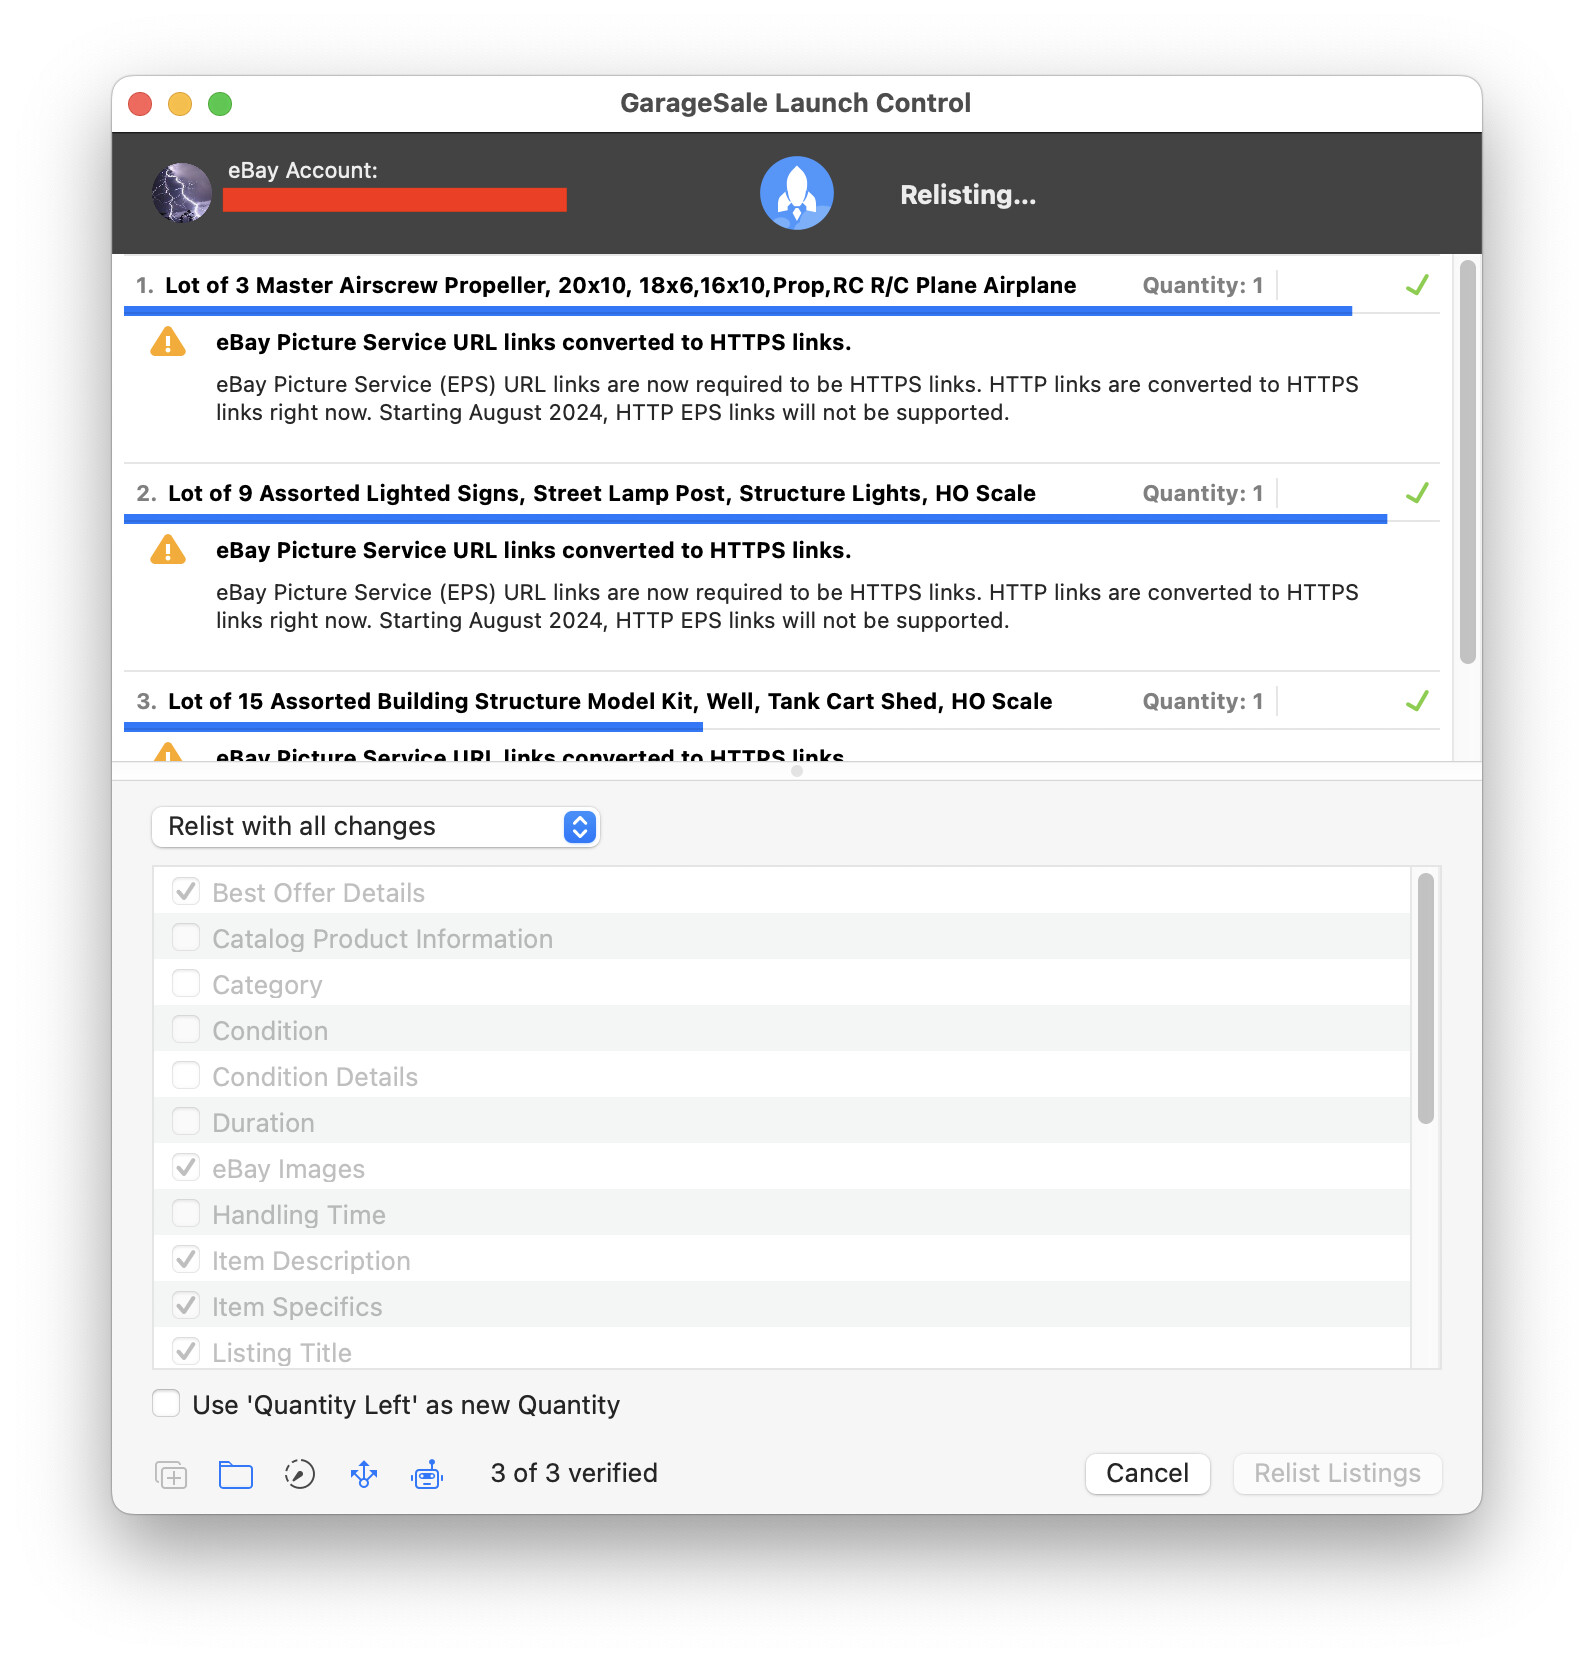Click the split-view divider handle dot
Screen dimensions: 1594x1662
(x=797, y=771)
